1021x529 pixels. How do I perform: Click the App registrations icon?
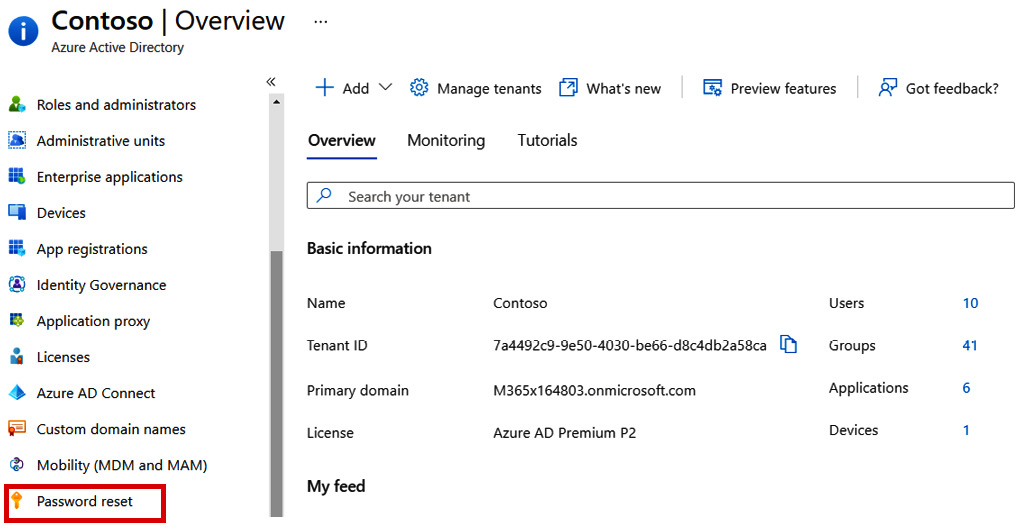click(x=17, y=248)
